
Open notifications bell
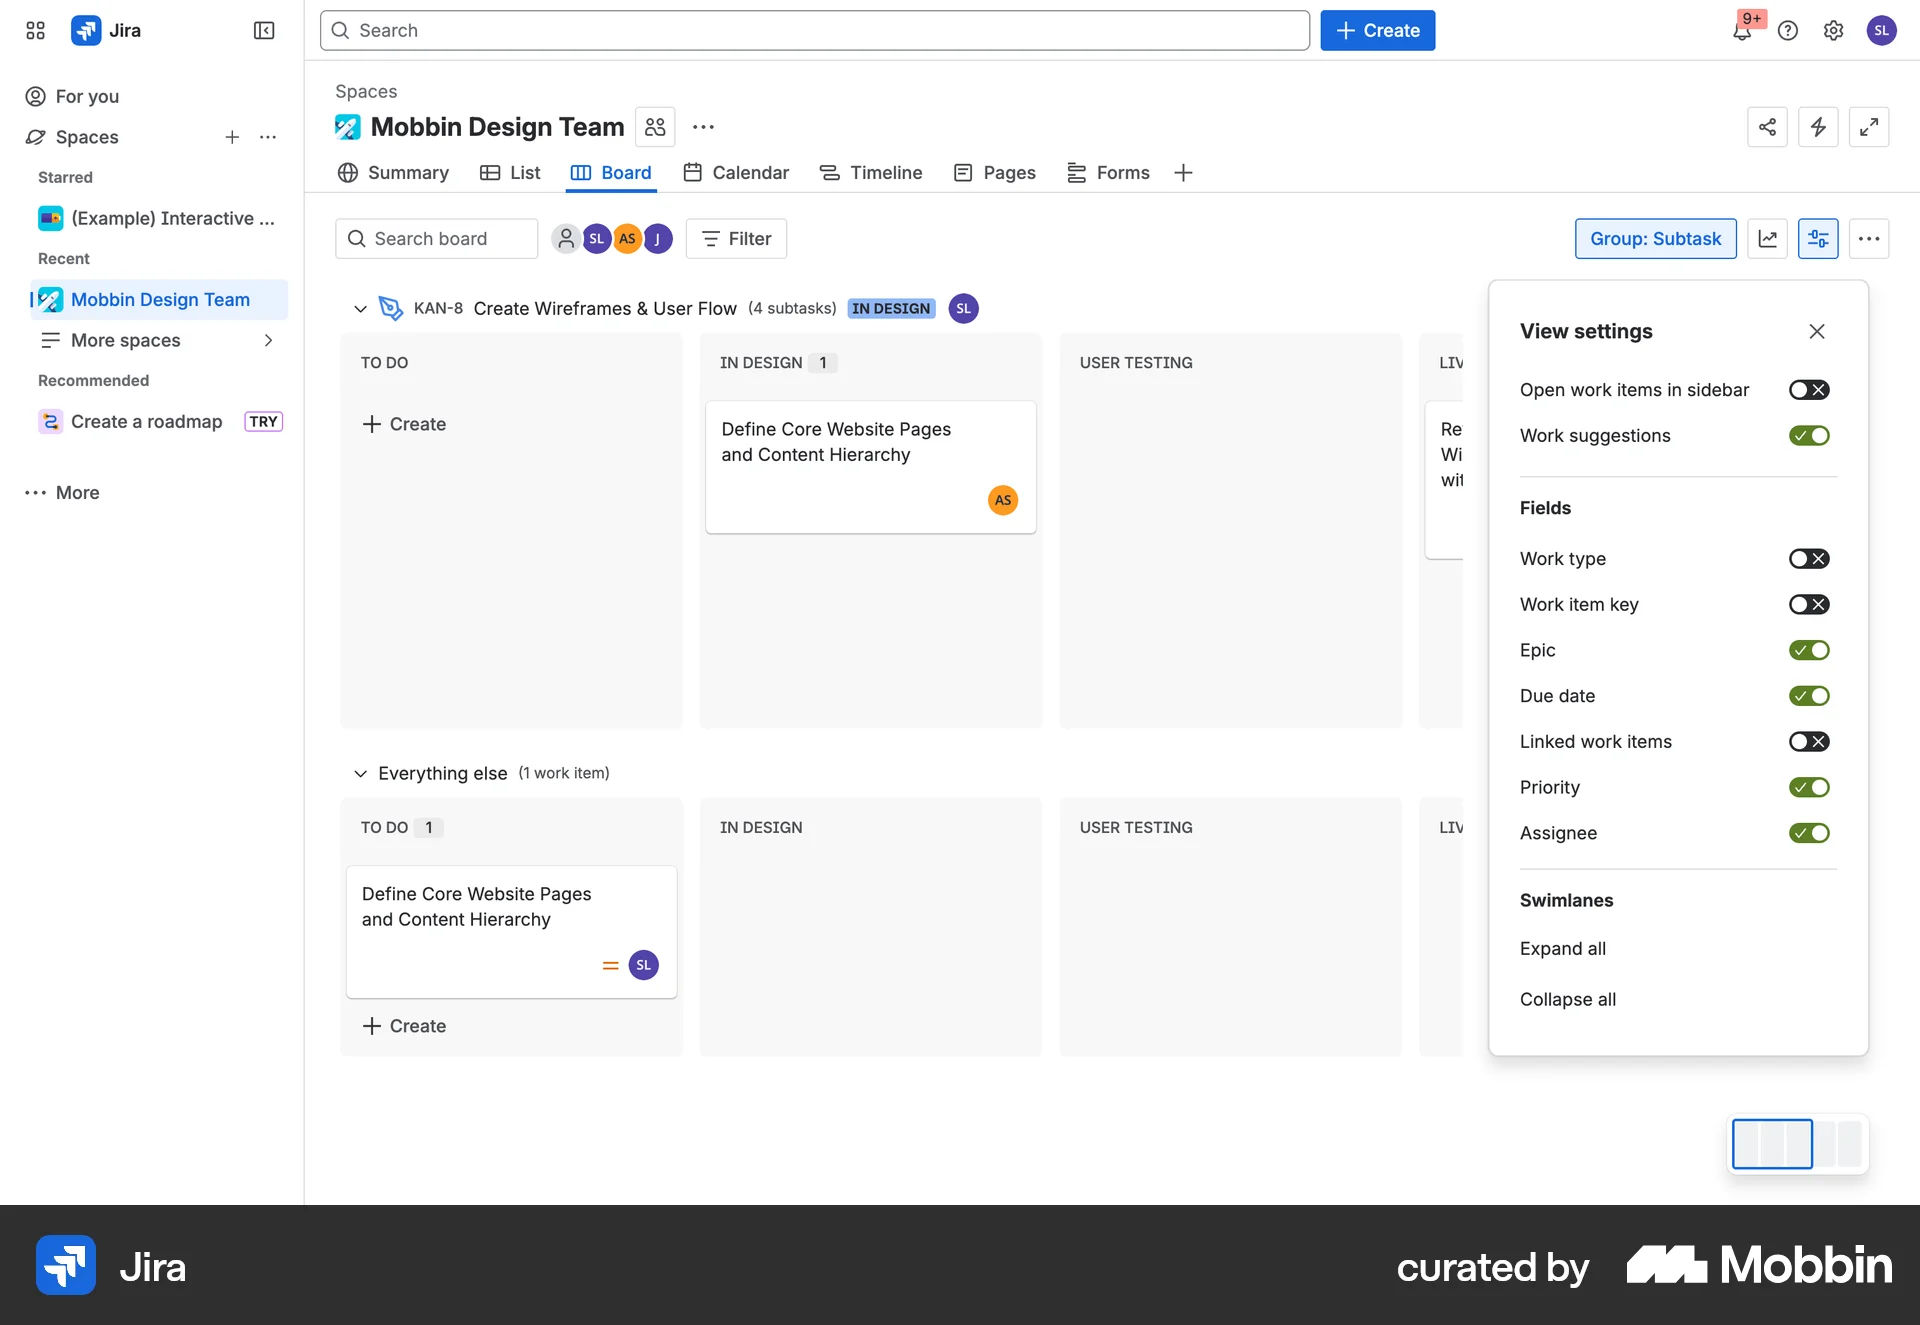(x=1742, y=31)
